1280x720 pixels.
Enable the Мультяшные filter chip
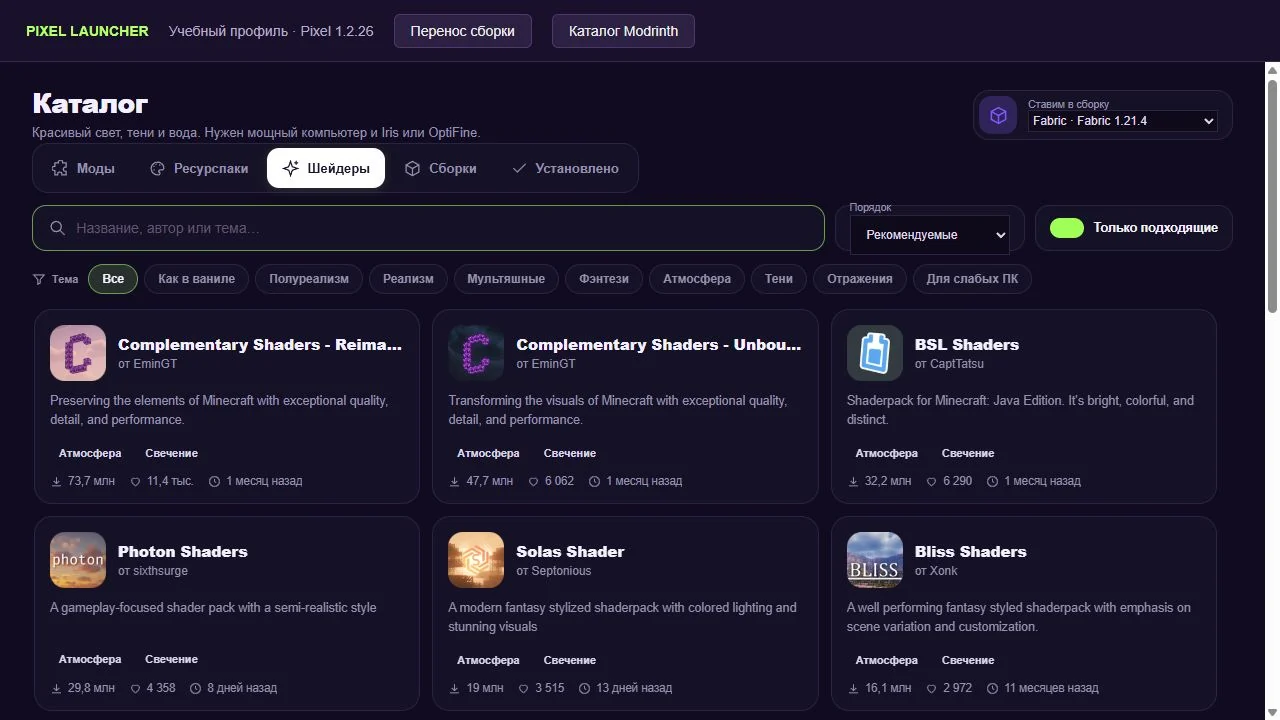pyautogui.click(x=506, y=279)
